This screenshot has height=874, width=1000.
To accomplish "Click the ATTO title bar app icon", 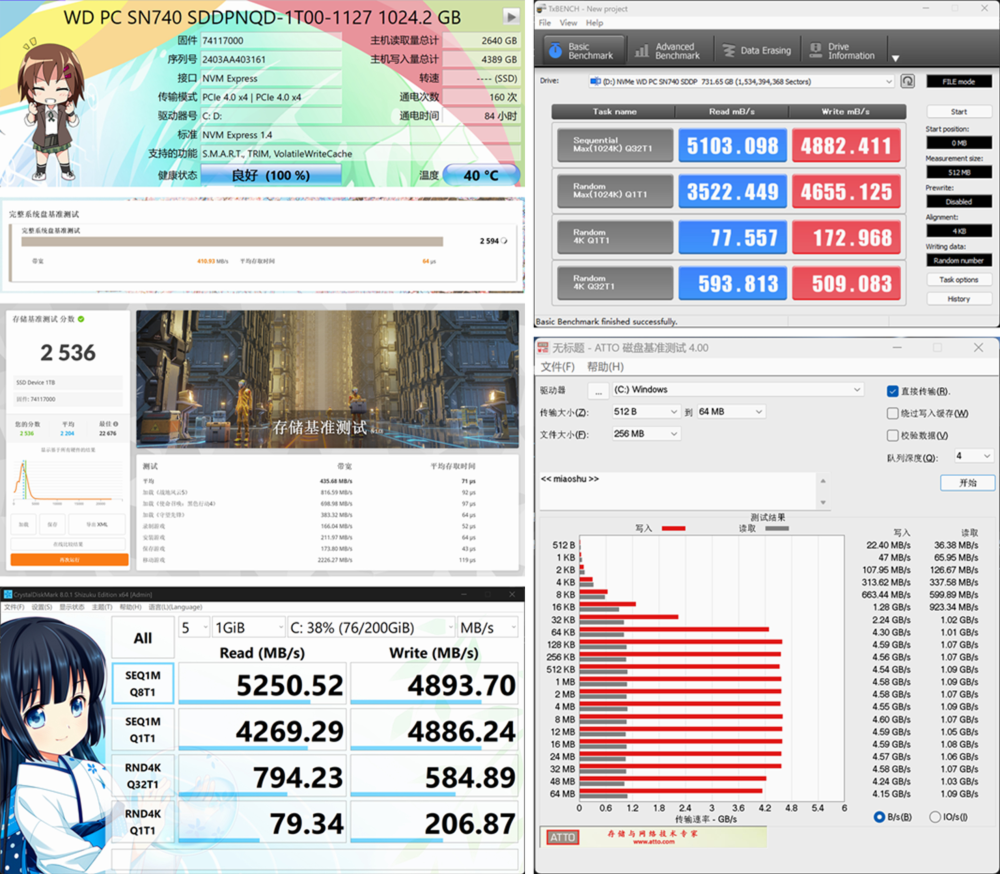I will pos(543,348).
